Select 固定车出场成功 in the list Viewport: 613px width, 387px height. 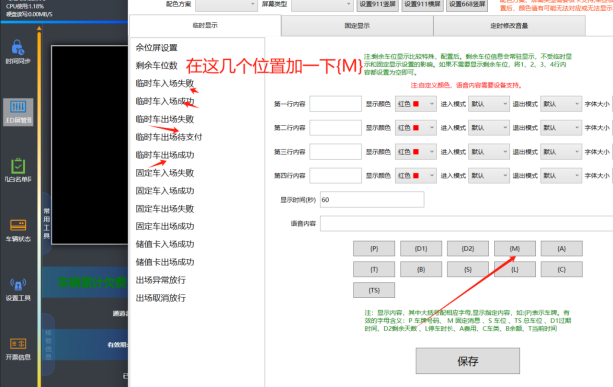[165, 226]
